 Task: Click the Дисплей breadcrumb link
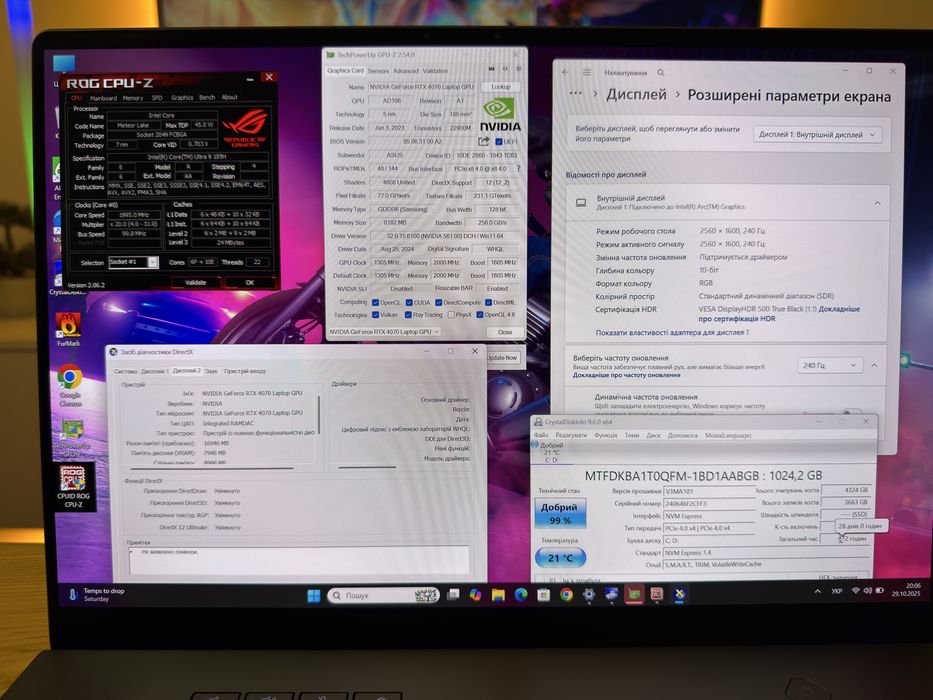(636, 95)
